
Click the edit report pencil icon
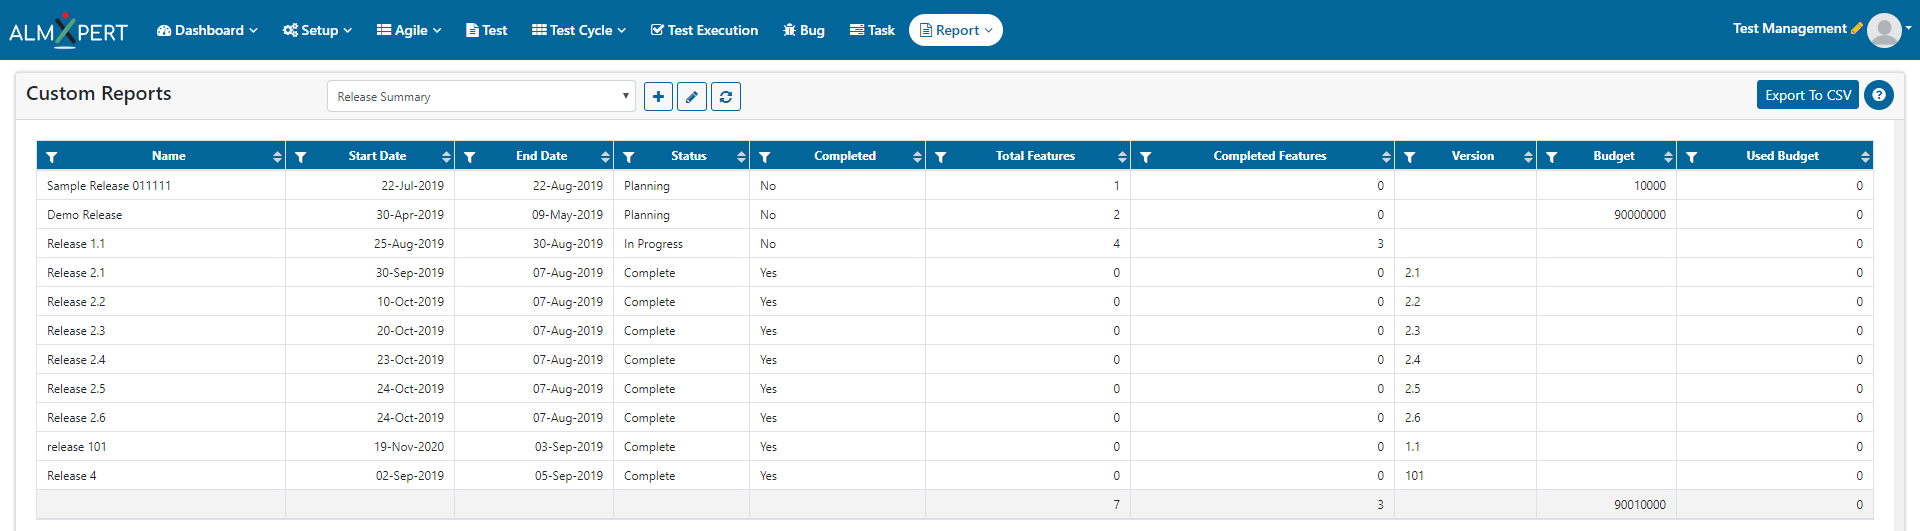click(692, 96)
